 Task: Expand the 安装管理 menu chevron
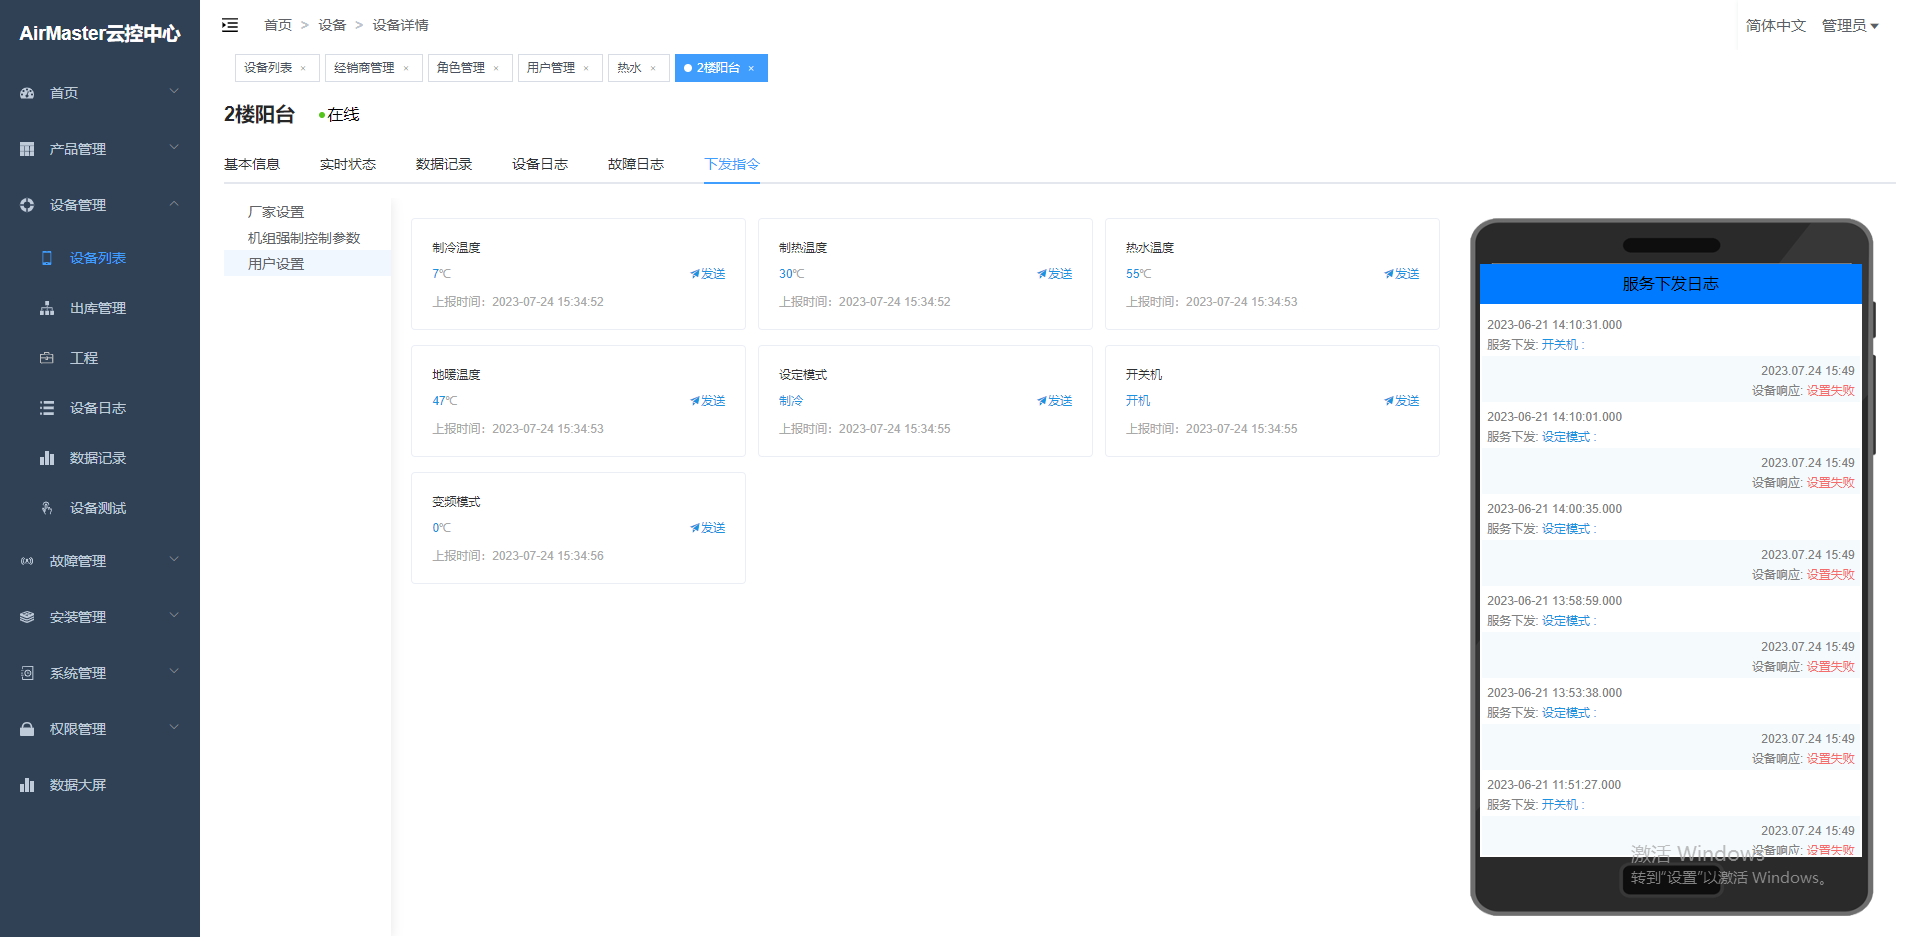174,615
